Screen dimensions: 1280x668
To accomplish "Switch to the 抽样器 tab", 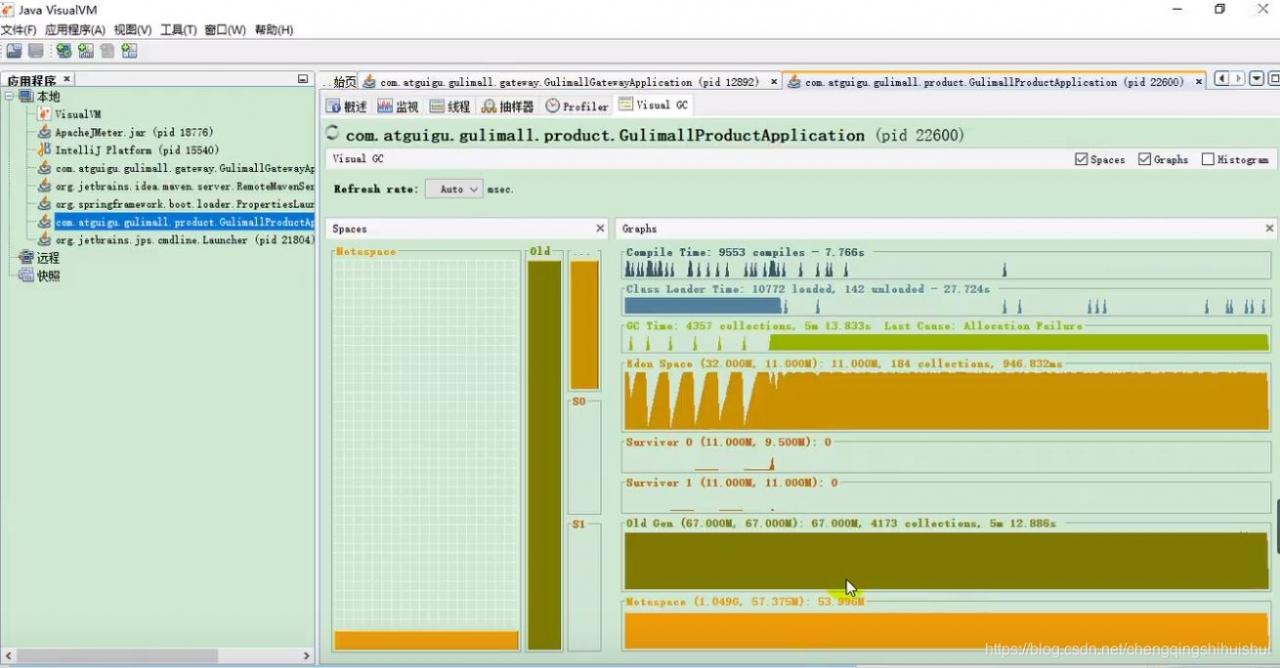I will 508,106.
